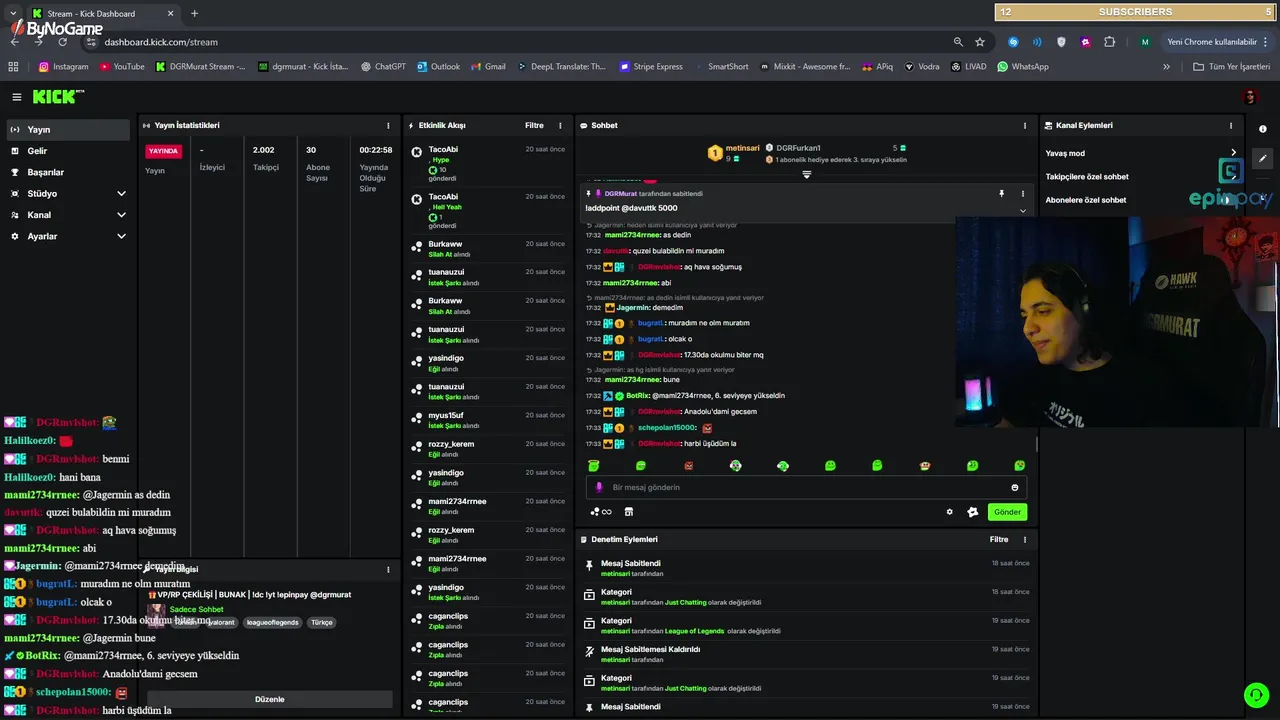Open Outlook bookmark
Image resolution: width=1280 pixels, height=720 pixels.
point(438,67)
